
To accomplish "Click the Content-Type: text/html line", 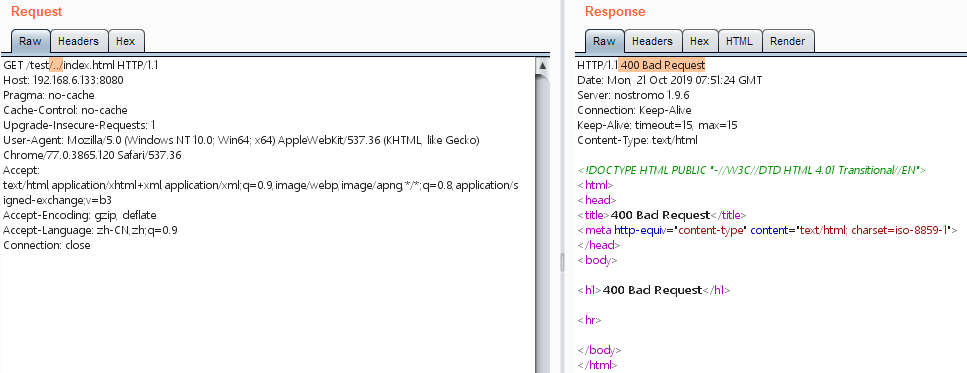I will pos(637,141).
